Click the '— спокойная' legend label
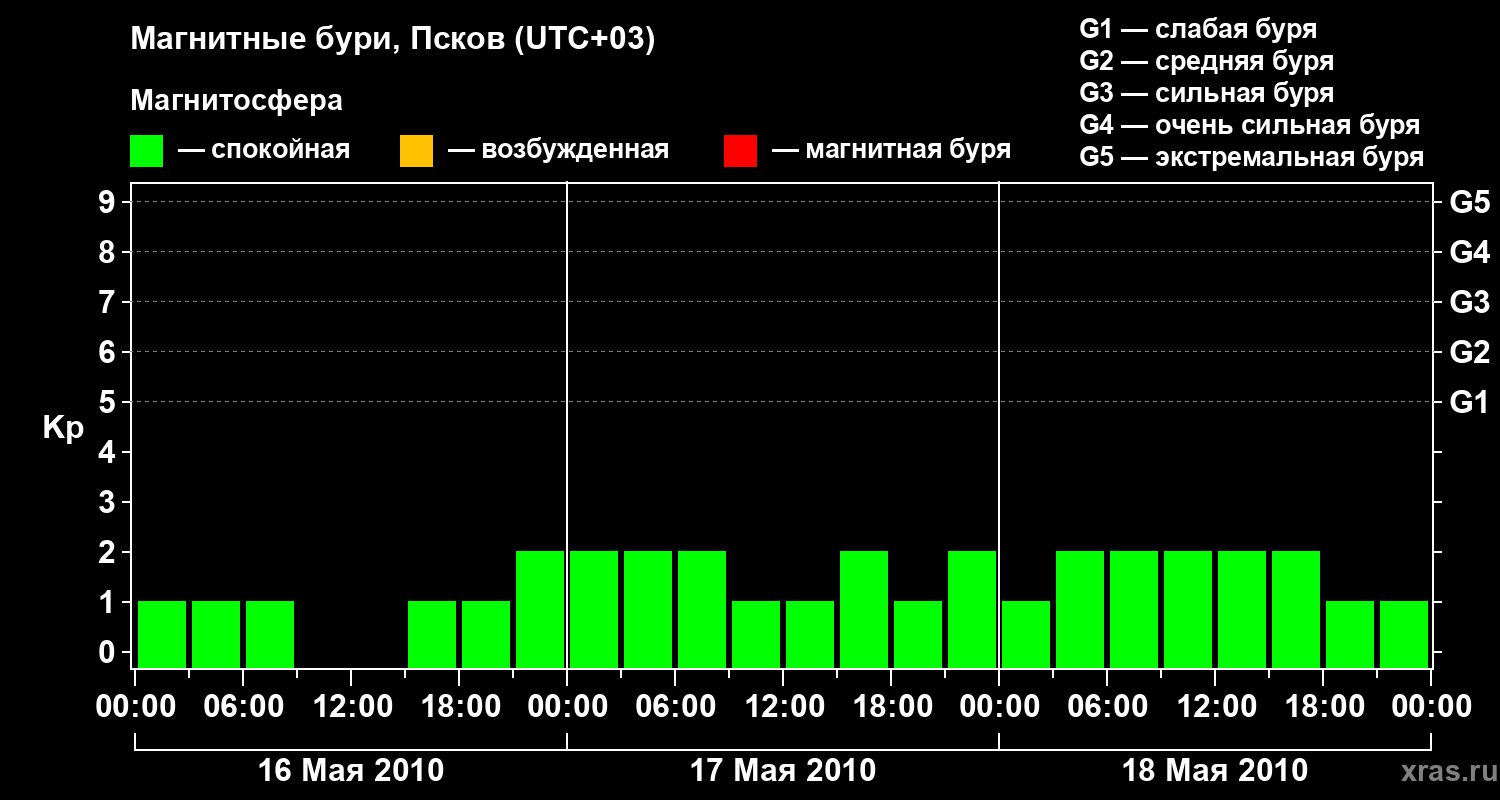 coord(264,150)
